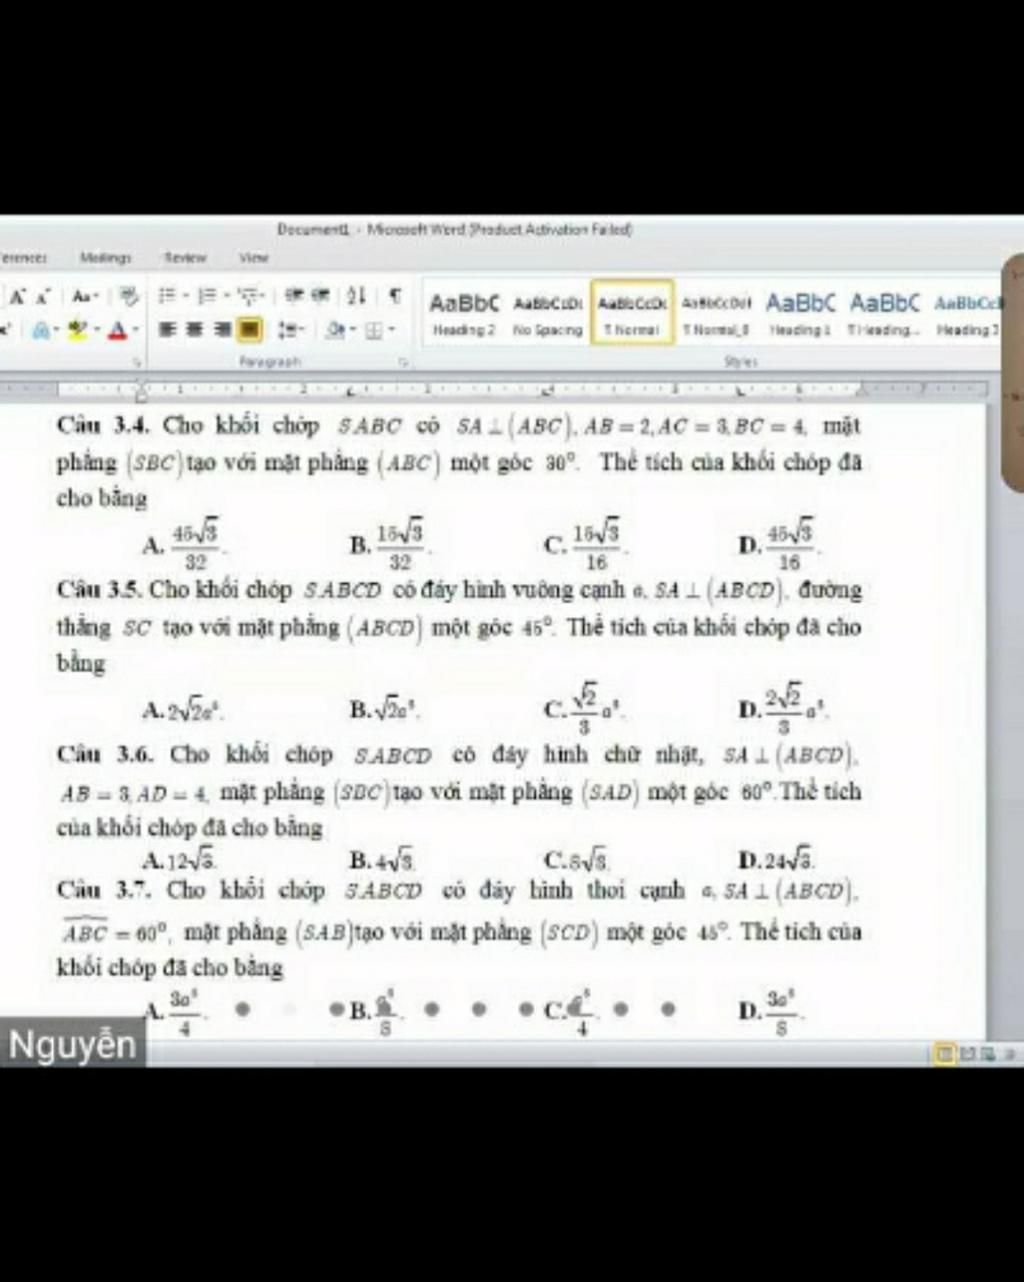Image resolution: width=1024 pixels, height=1282 pixels.
Task: Open the Mailings ribbon tab
Action: (106, 258)
